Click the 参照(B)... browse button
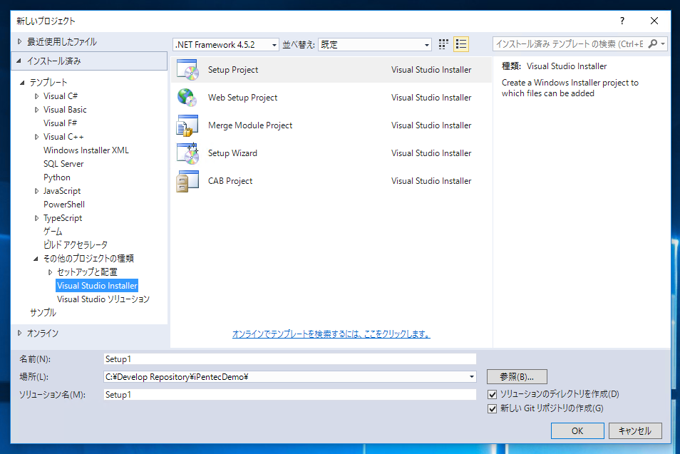The height and width of the screenshot is (454, 680). pyautogui.click(x=517, y=376)
